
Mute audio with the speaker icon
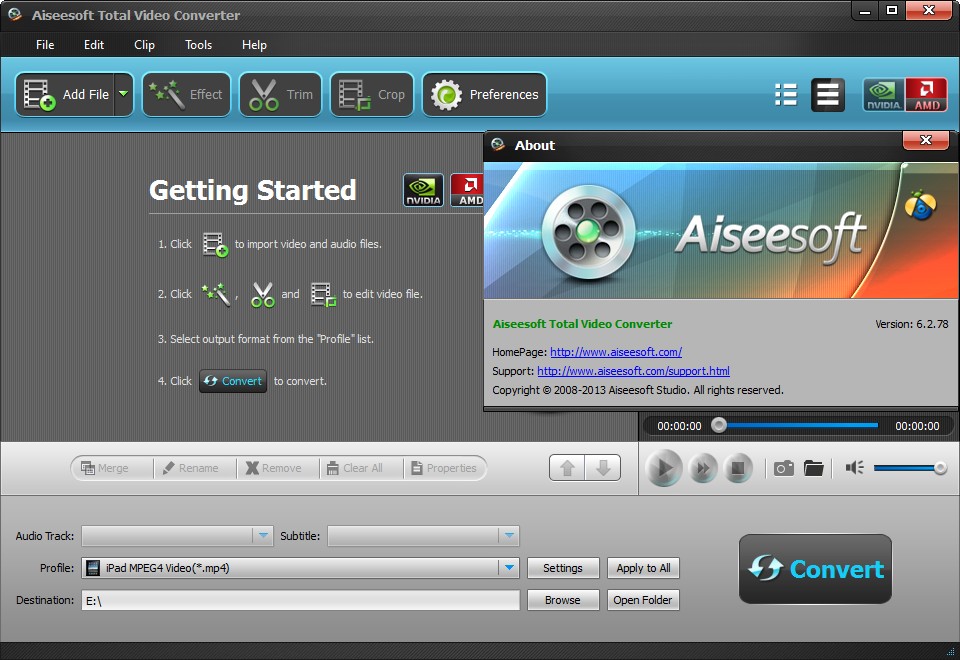tap(855, 468)
